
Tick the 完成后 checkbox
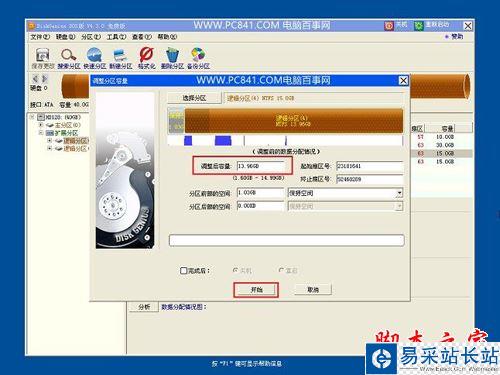coord(183,270)
